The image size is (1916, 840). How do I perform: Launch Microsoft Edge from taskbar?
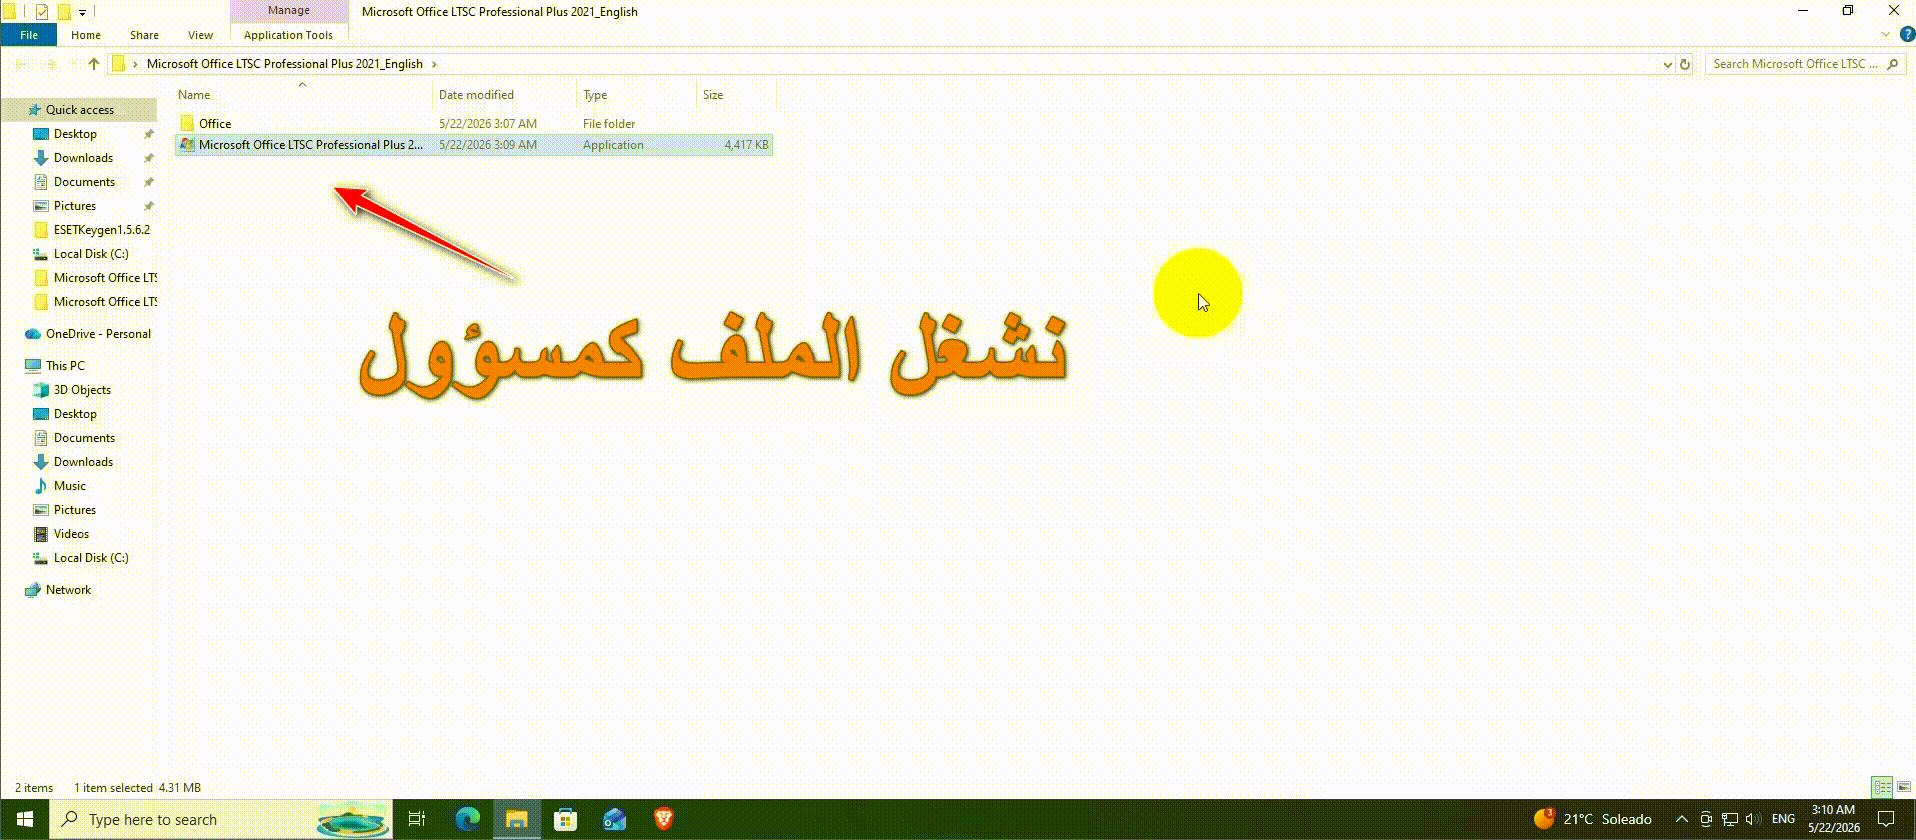pos(467,819)
